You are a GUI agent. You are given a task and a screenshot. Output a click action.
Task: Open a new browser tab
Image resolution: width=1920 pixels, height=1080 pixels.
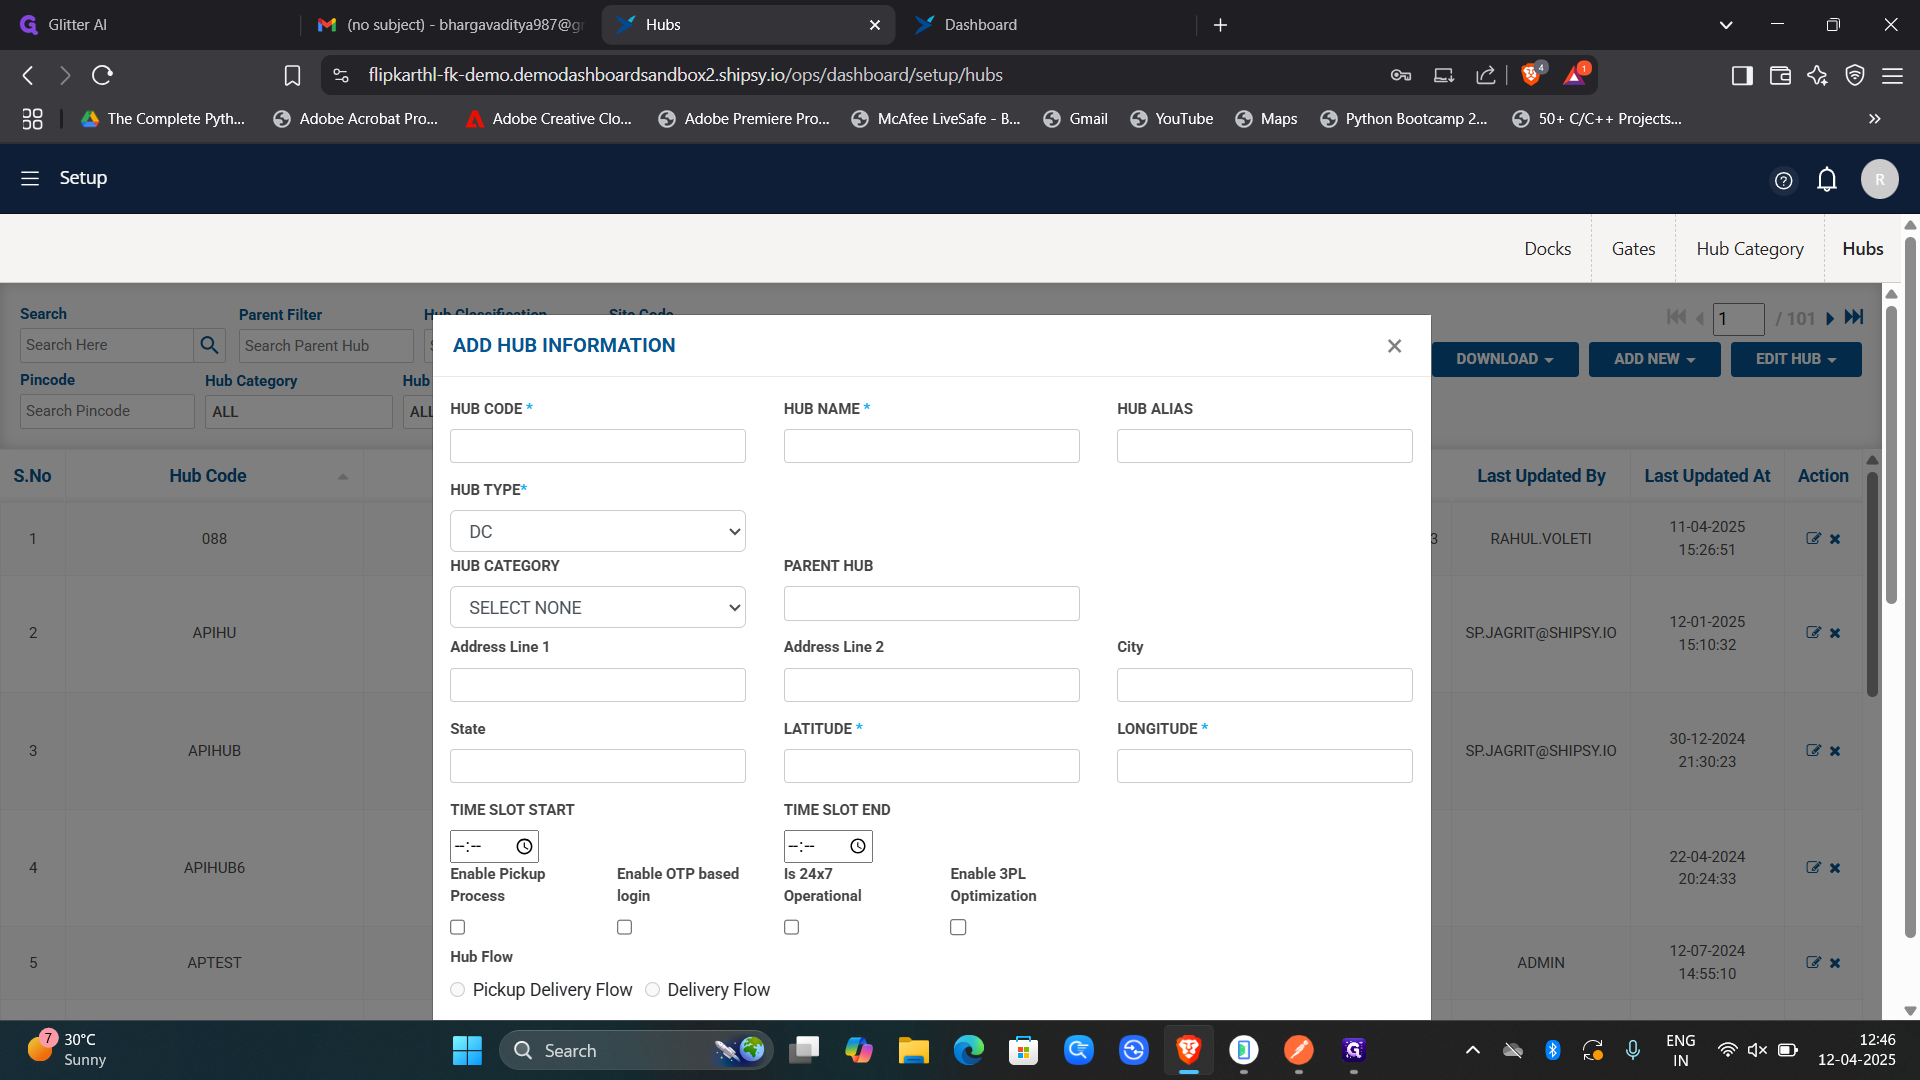coord(1220,25)
